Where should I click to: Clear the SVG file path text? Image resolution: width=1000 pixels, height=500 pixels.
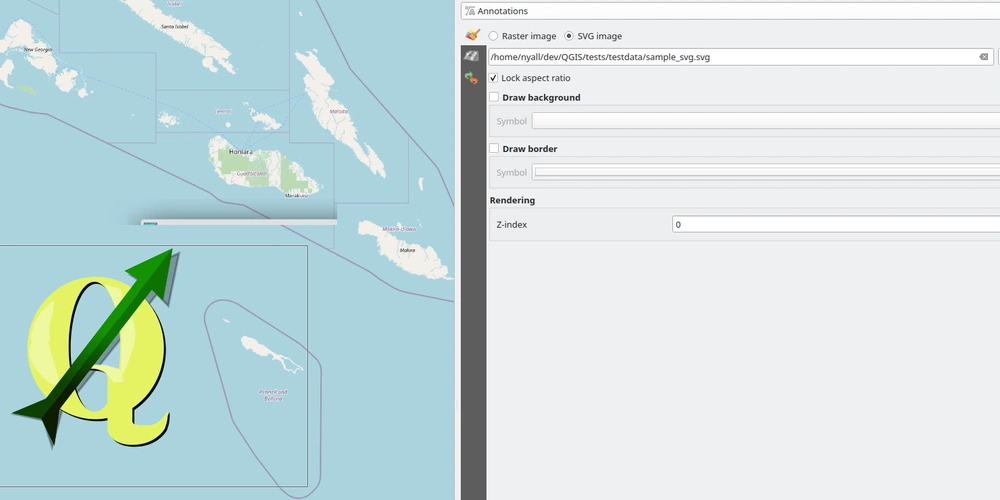click(984, 57)
